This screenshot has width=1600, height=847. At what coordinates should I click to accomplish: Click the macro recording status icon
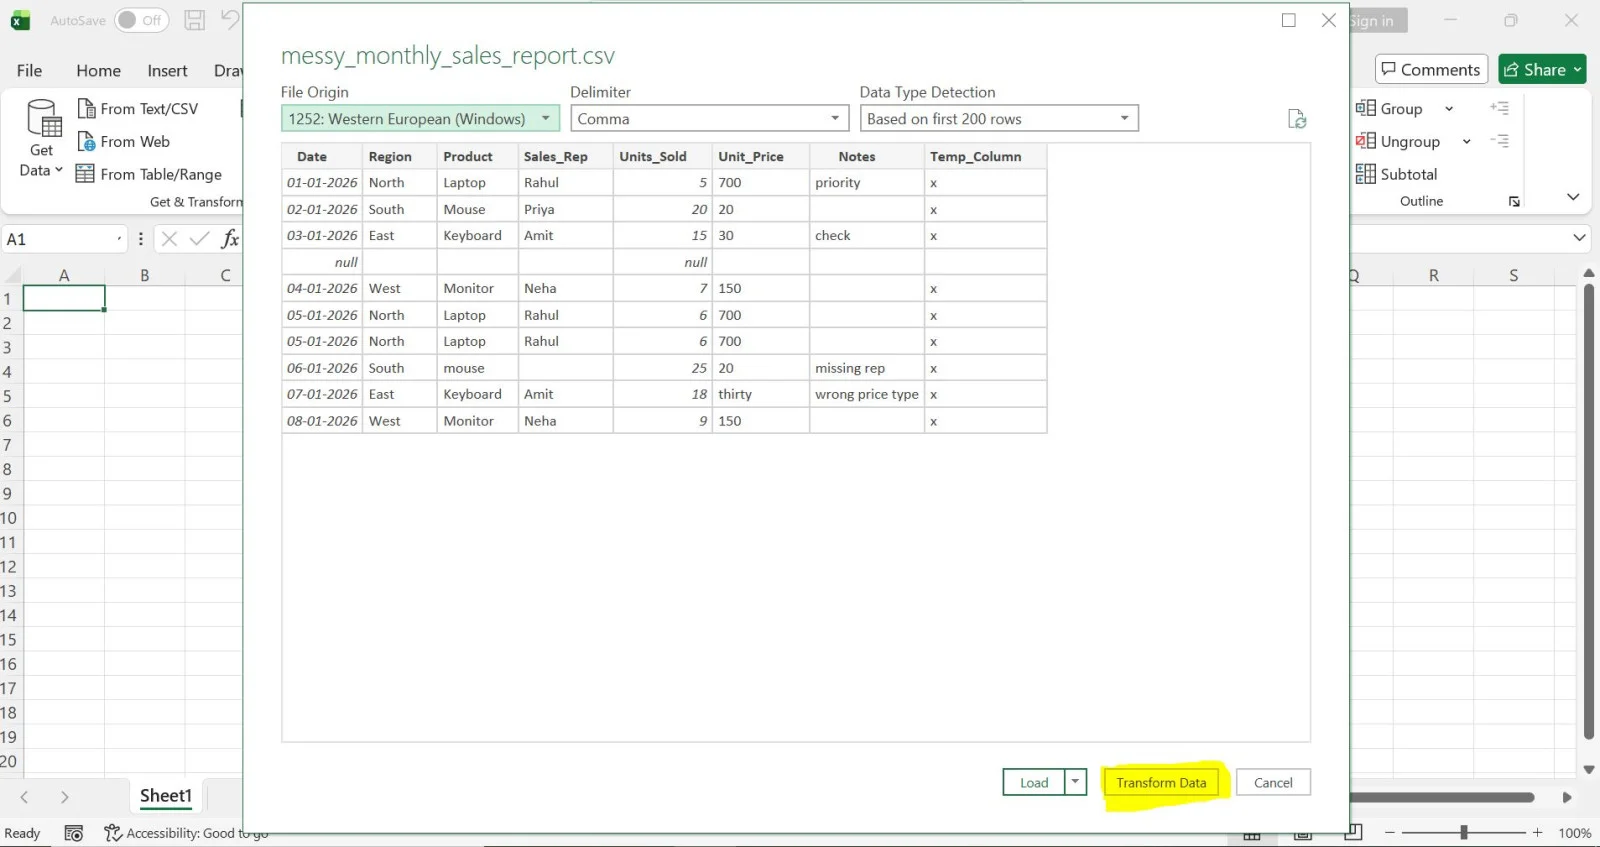click(73, 833)
